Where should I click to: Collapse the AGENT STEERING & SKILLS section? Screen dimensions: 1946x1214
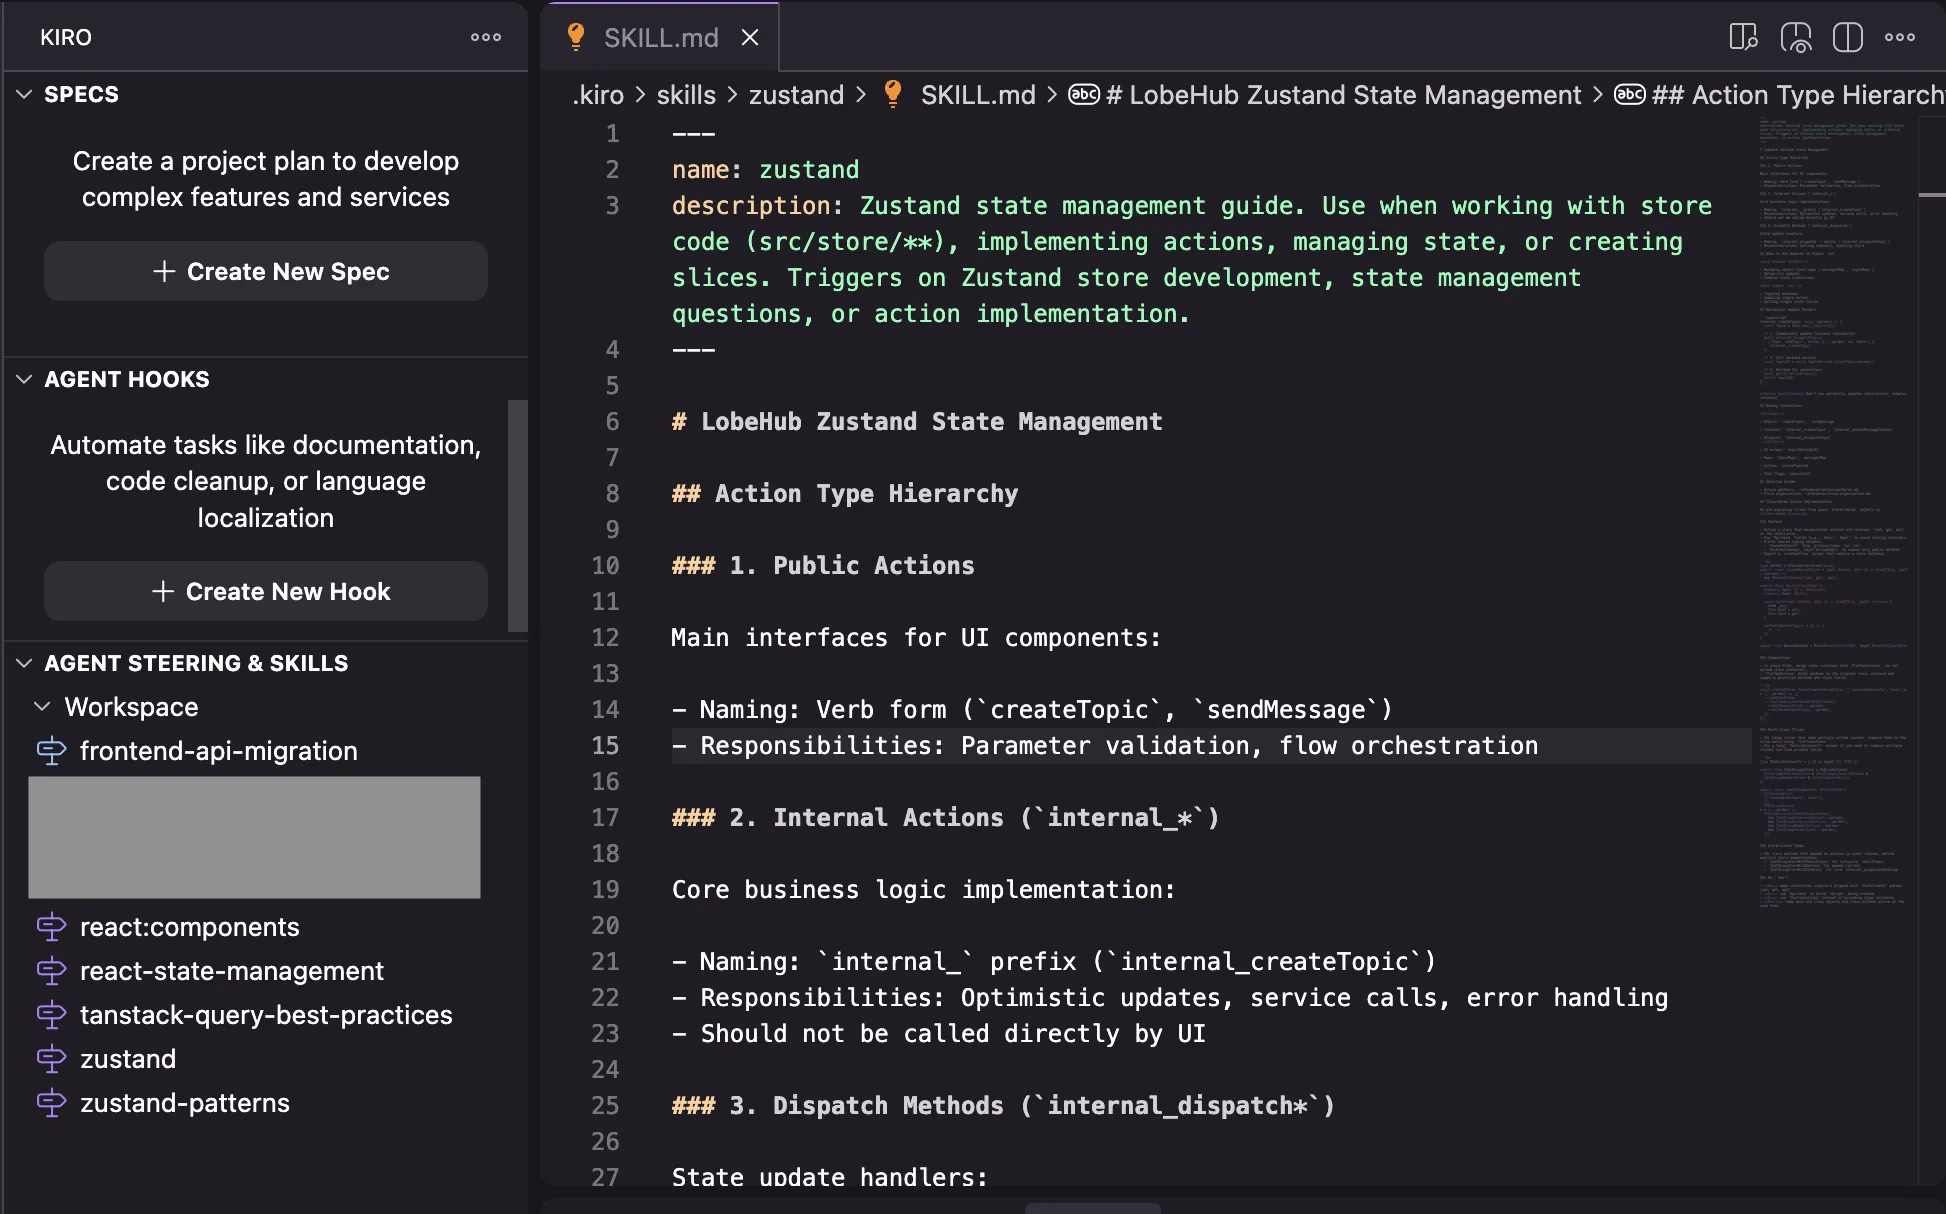pos(25,663)
